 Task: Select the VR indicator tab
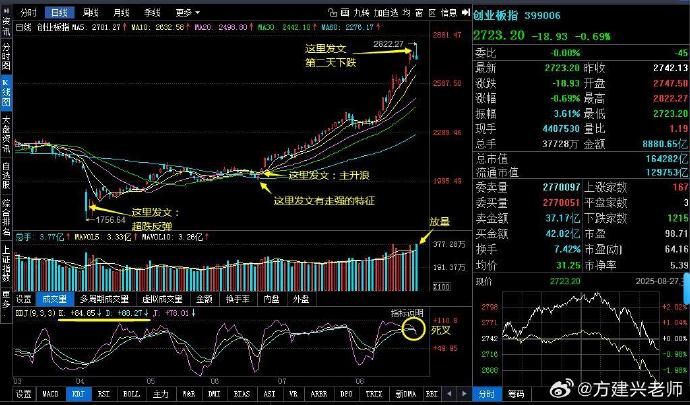coord(294,394)
